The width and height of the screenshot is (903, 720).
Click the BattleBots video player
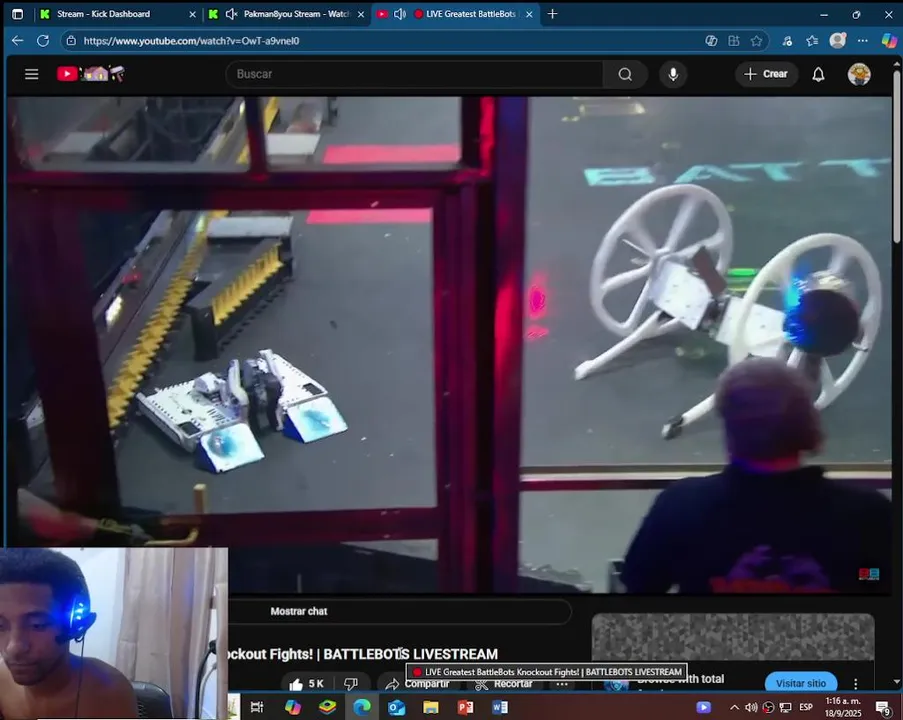(449, 344)
